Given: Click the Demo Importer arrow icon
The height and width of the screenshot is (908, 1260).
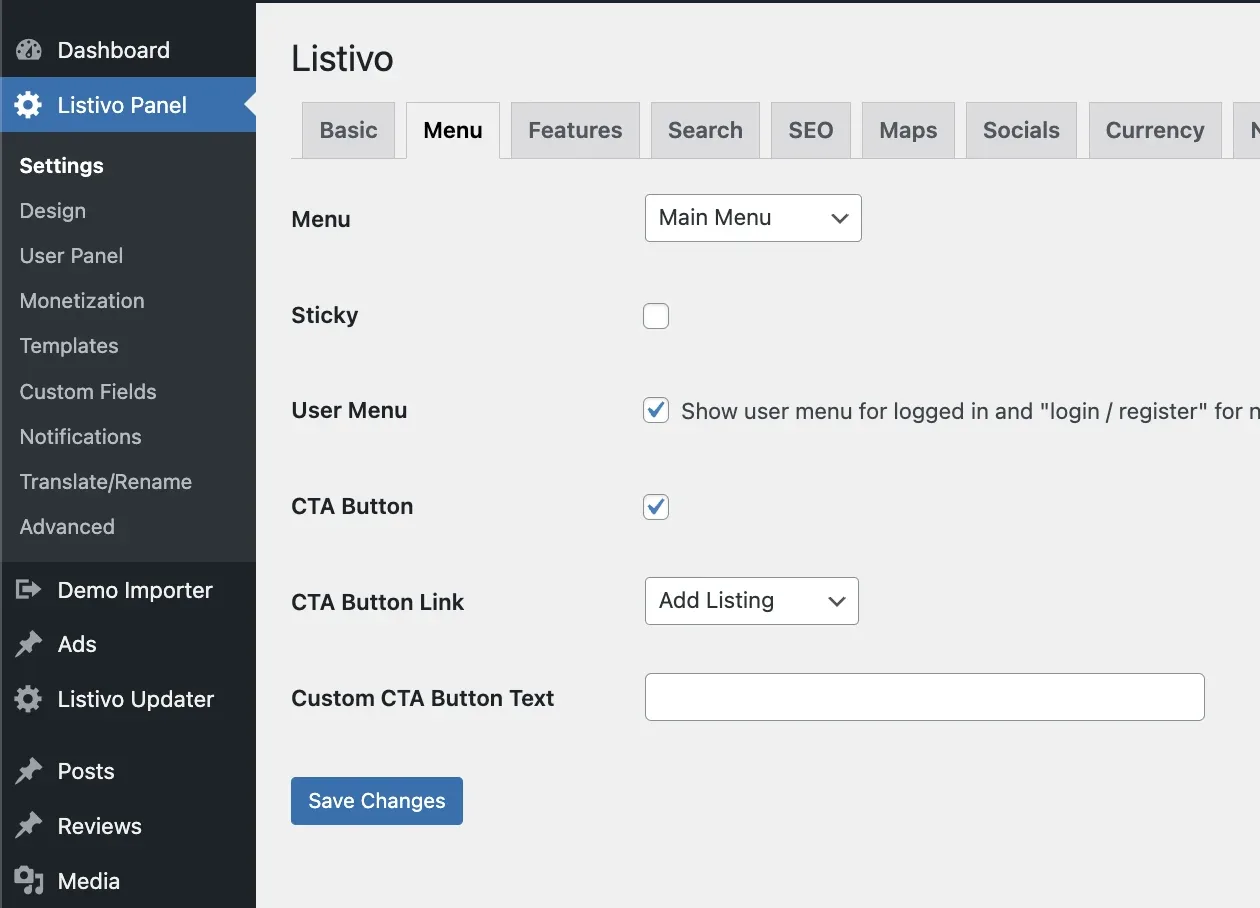Looking at the screenshot, I should [x=29, y=590].
